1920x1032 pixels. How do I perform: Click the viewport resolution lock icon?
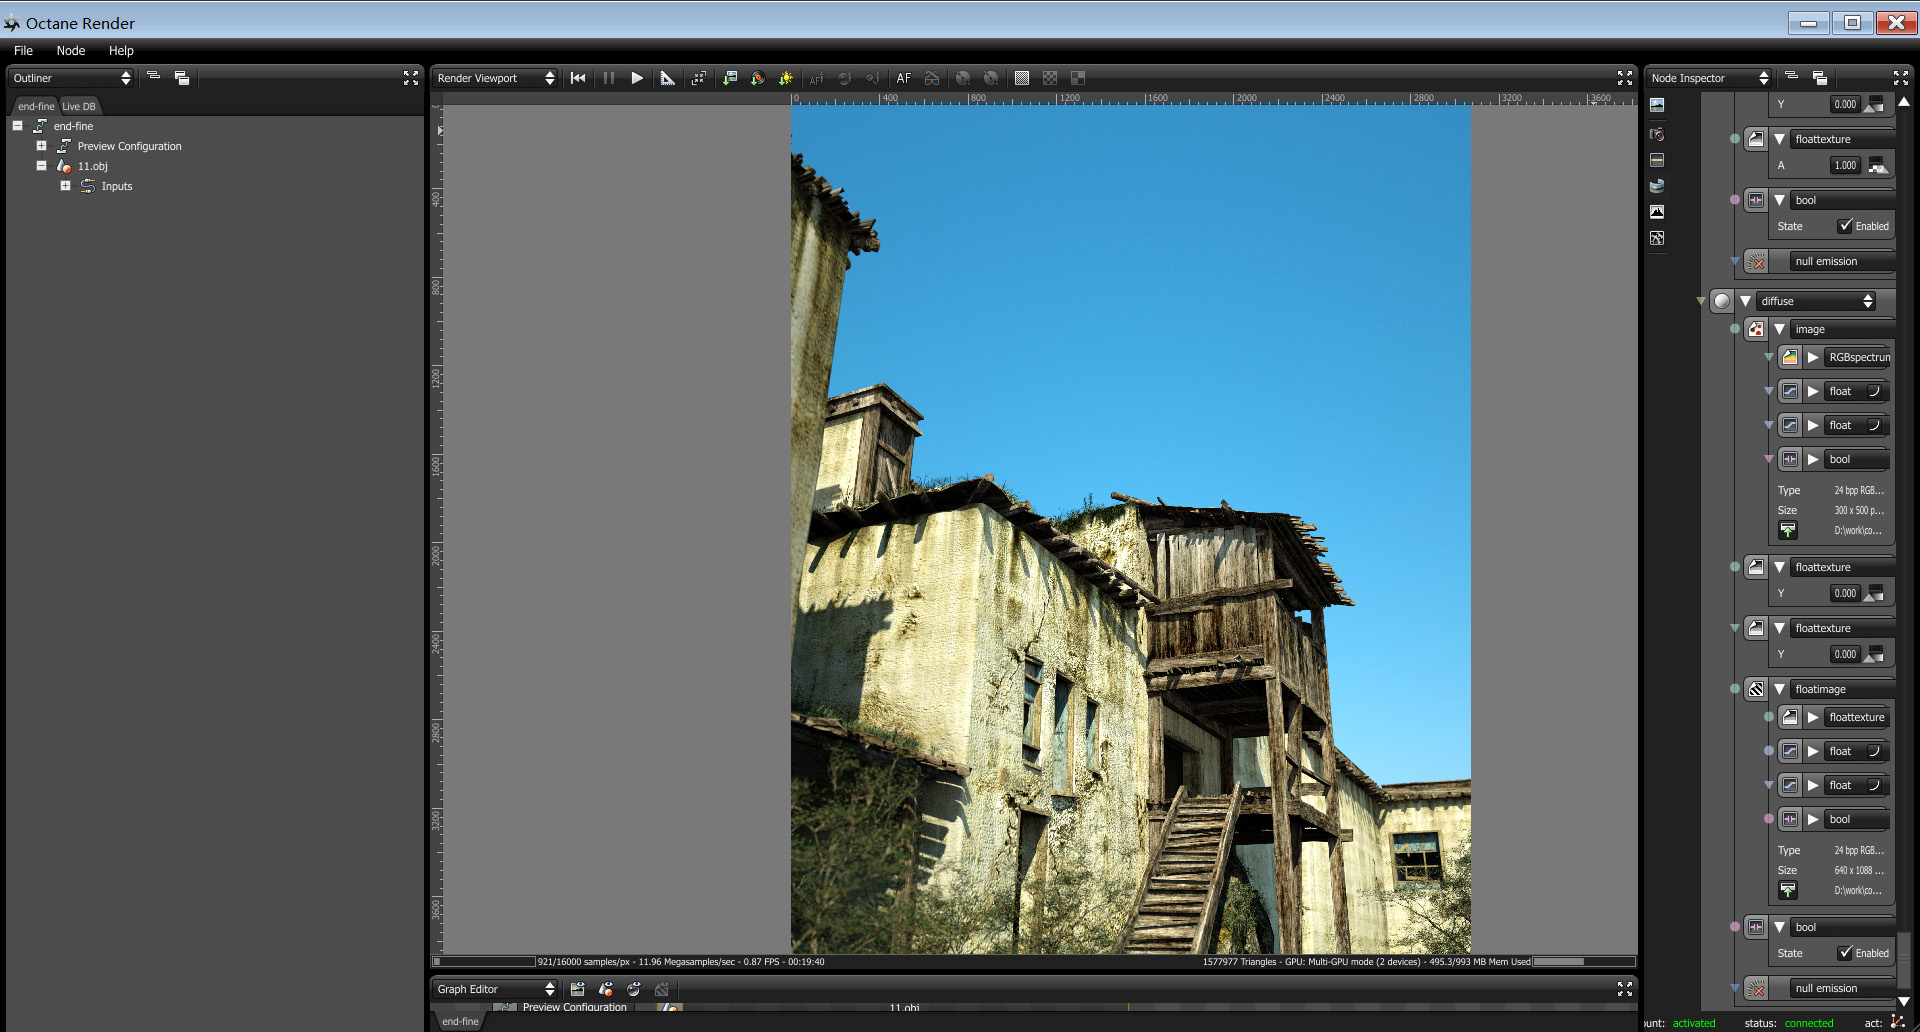[668, 78]
